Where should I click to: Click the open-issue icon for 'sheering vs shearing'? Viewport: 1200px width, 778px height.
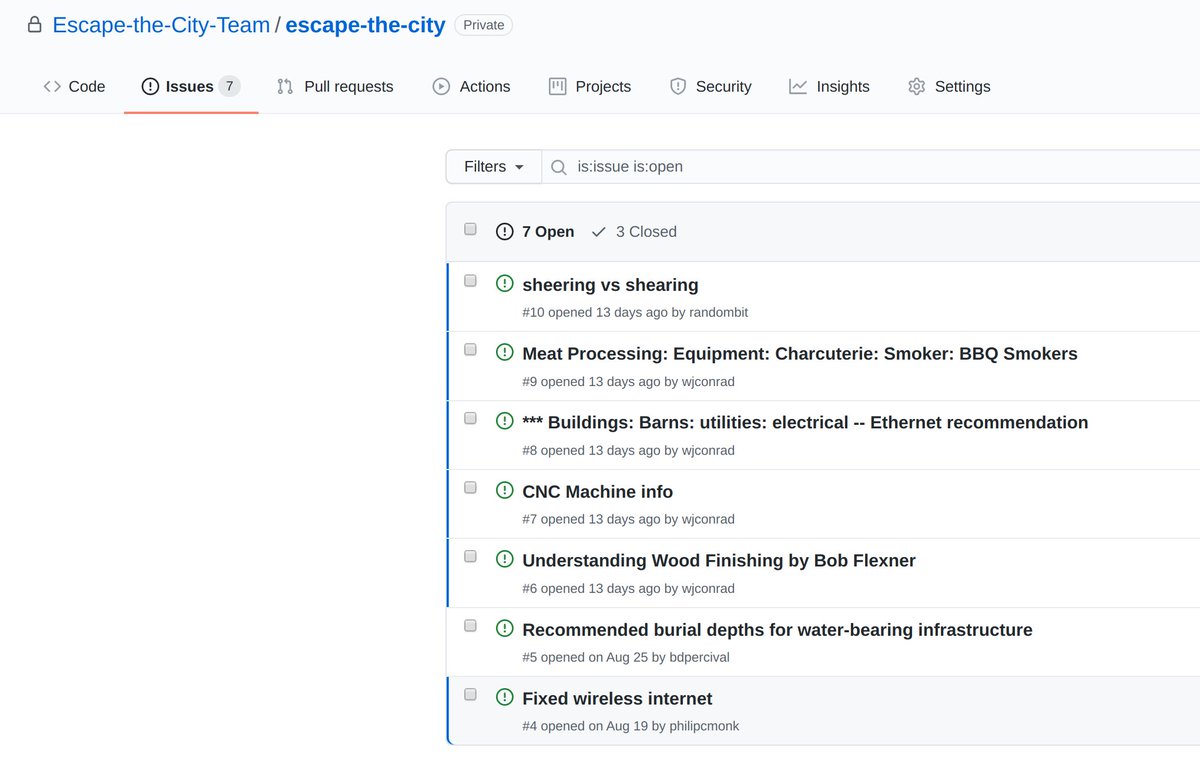[x=505, y=283]
